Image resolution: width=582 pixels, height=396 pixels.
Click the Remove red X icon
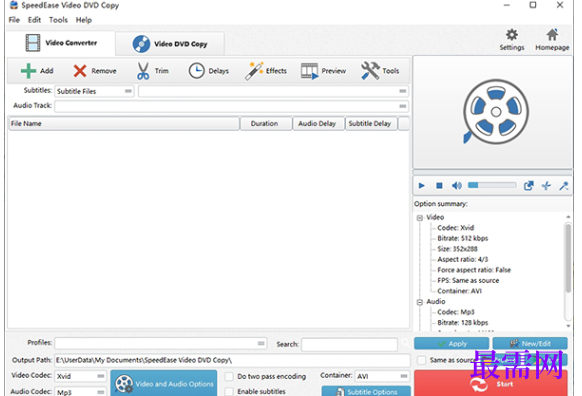coord(80,71)
